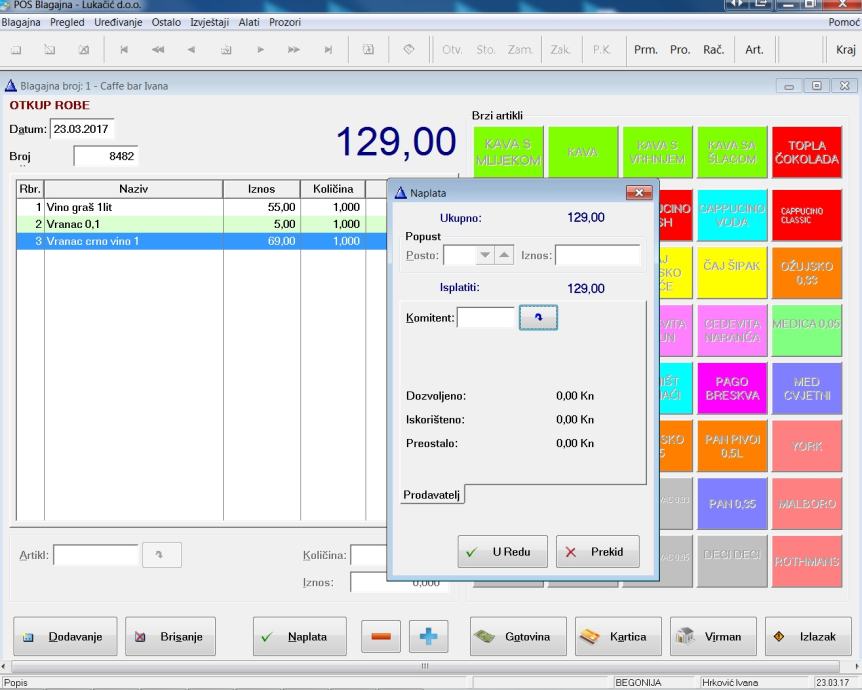Open the Pregled menu
This screenshot has width=862, height=690.
pos(67,22)
